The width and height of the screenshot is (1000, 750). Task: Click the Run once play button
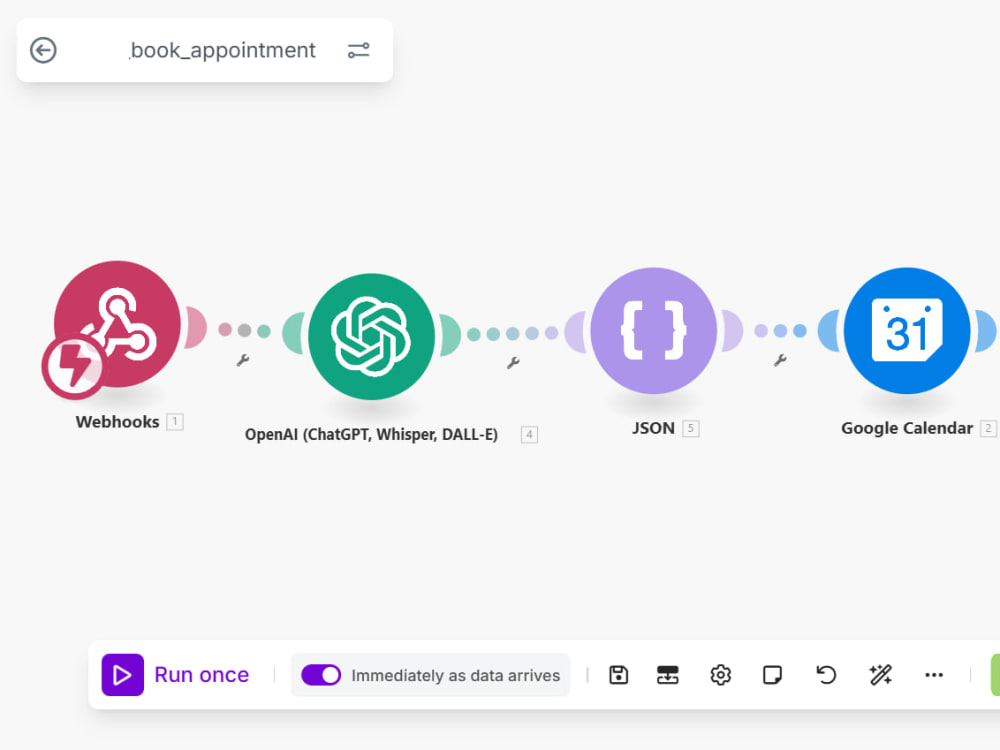[x=122, y=675]
